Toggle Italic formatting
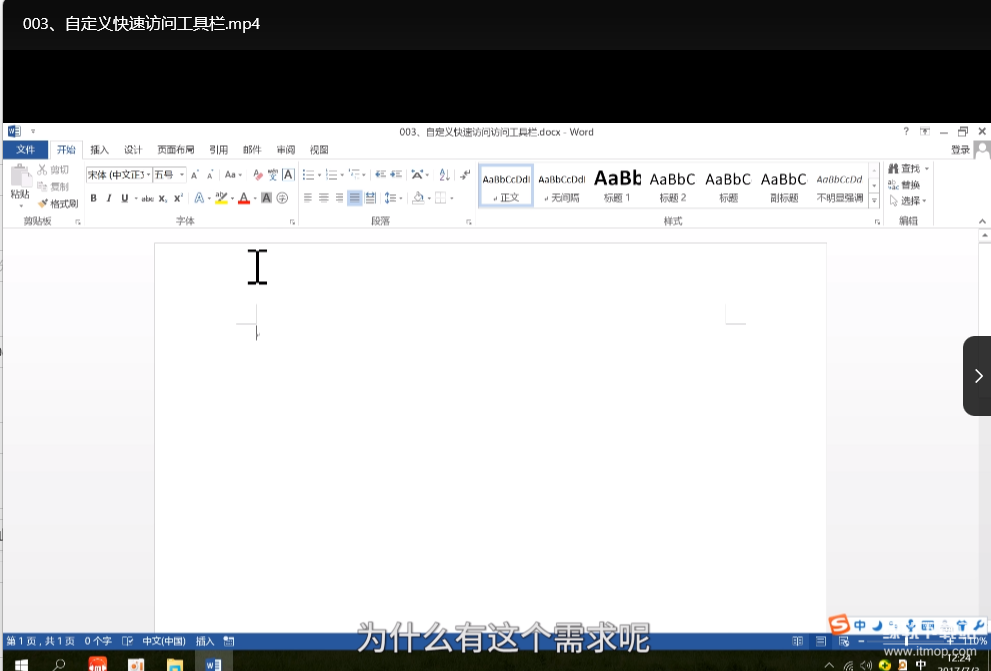The width and height of the screenshot is (991, 671). (109, 198)
